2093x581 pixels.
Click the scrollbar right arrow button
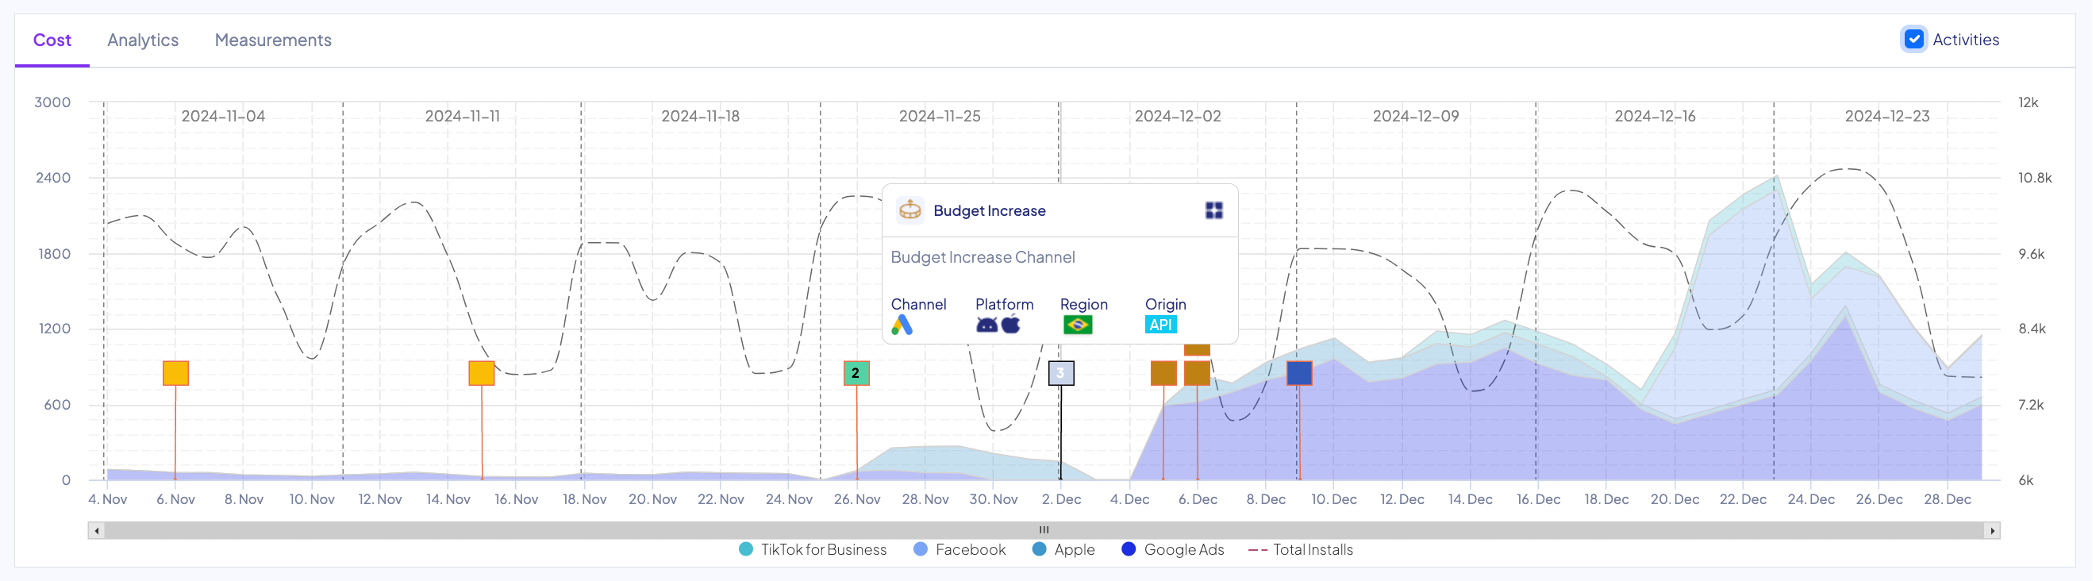point(1992,531)
